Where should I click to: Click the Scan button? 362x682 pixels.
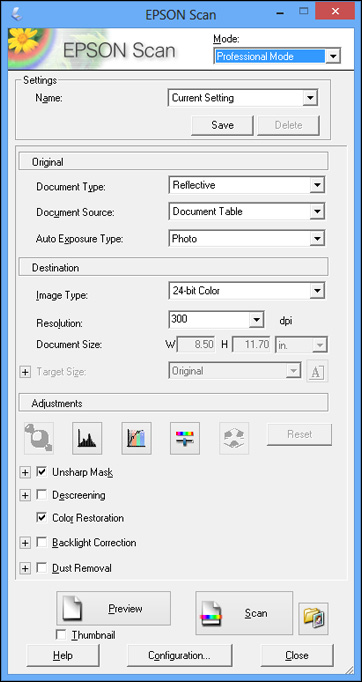[244, 613]
